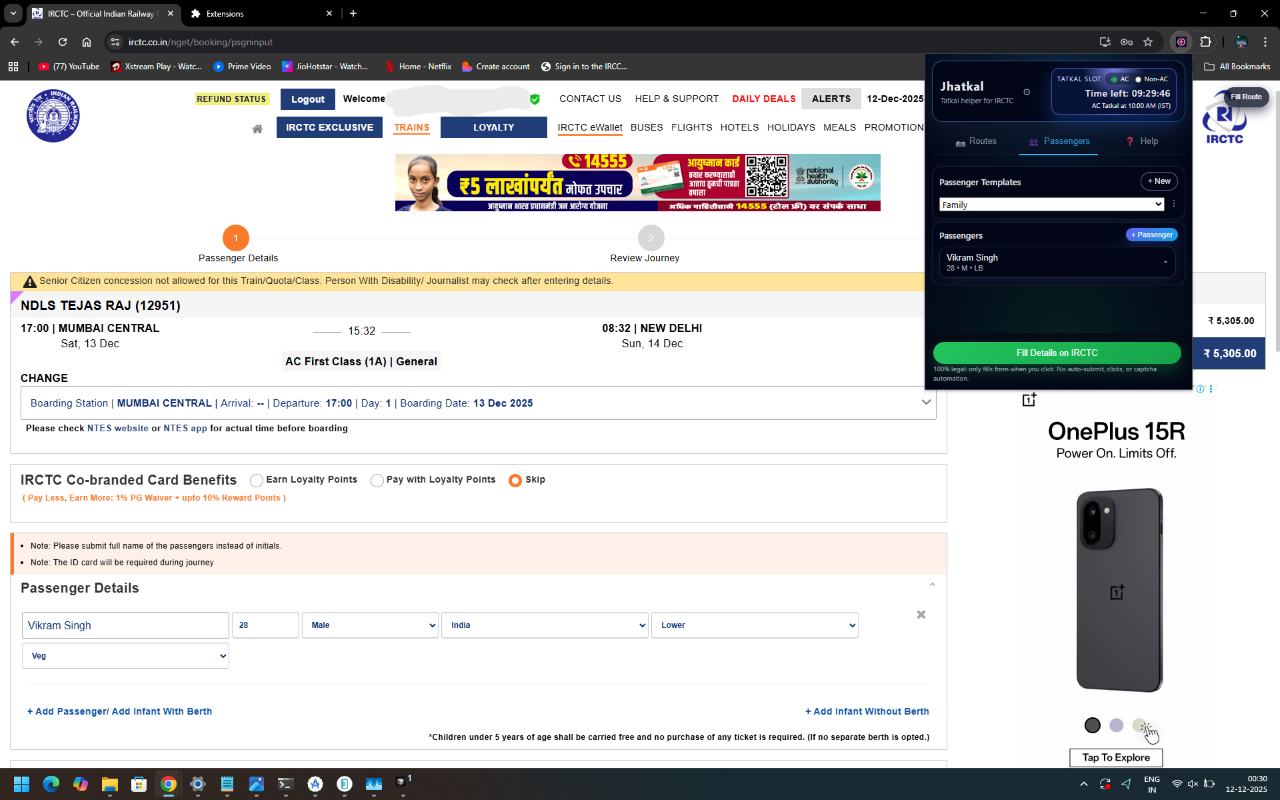This screenshot has width=1280, height=800.
Task: Open Jhatkal settings gear icon
Action: (1026, 92)
